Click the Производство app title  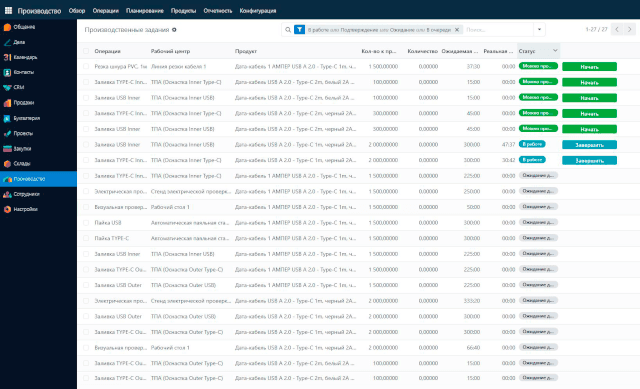point(39,11)
